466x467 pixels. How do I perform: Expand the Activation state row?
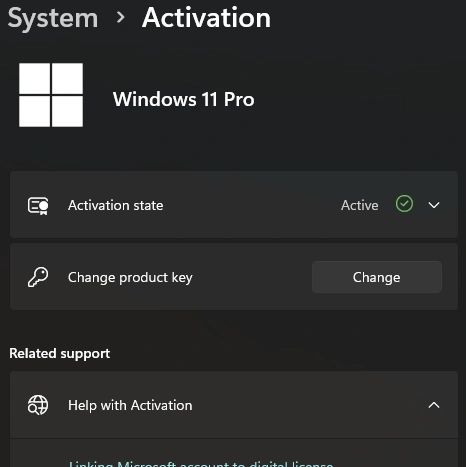pyautogui.click(x=234, y=205)
